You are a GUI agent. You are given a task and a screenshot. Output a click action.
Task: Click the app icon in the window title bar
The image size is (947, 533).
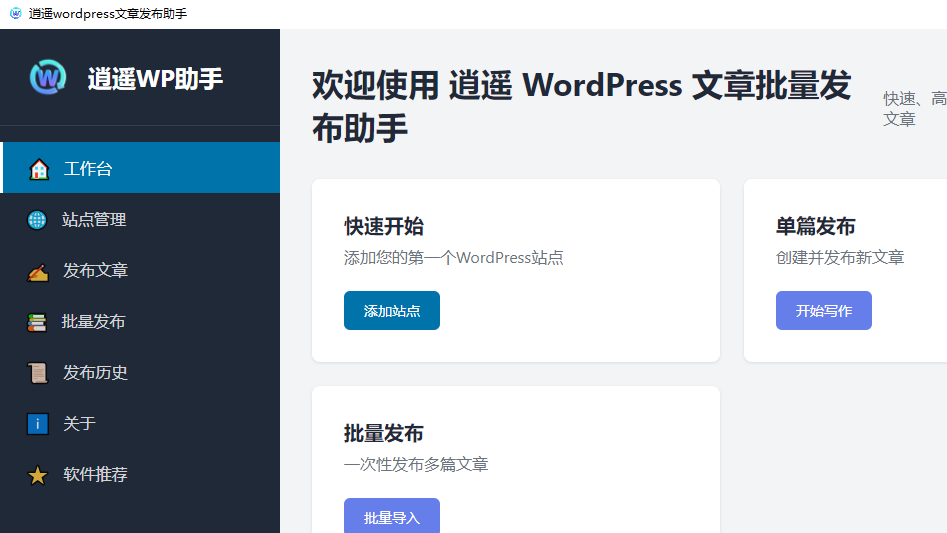[16, 13]
